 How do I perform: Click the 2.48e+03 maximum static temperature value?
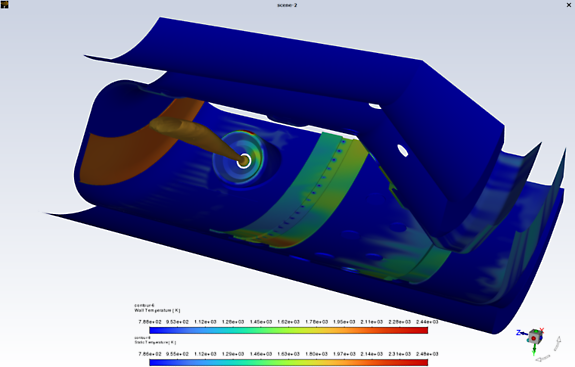[427, 354]
